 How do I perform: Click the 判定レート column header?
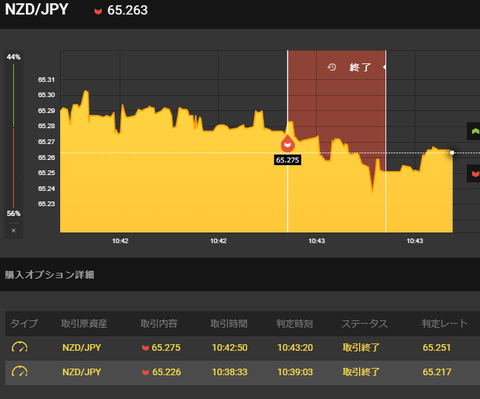[445, 323]
